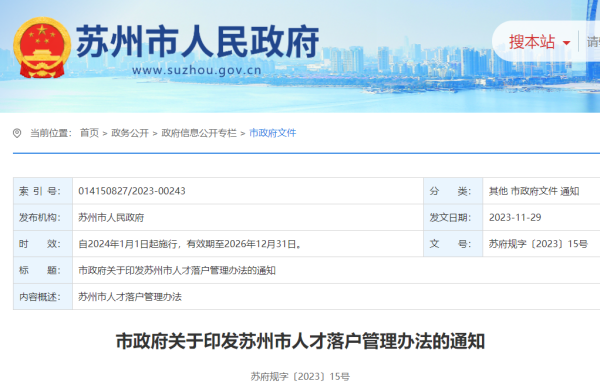Viewport: 600px width, 391px height.
Task: Click 苏州市人民政府 in the 发布机构 row
Action: (111, 218)
